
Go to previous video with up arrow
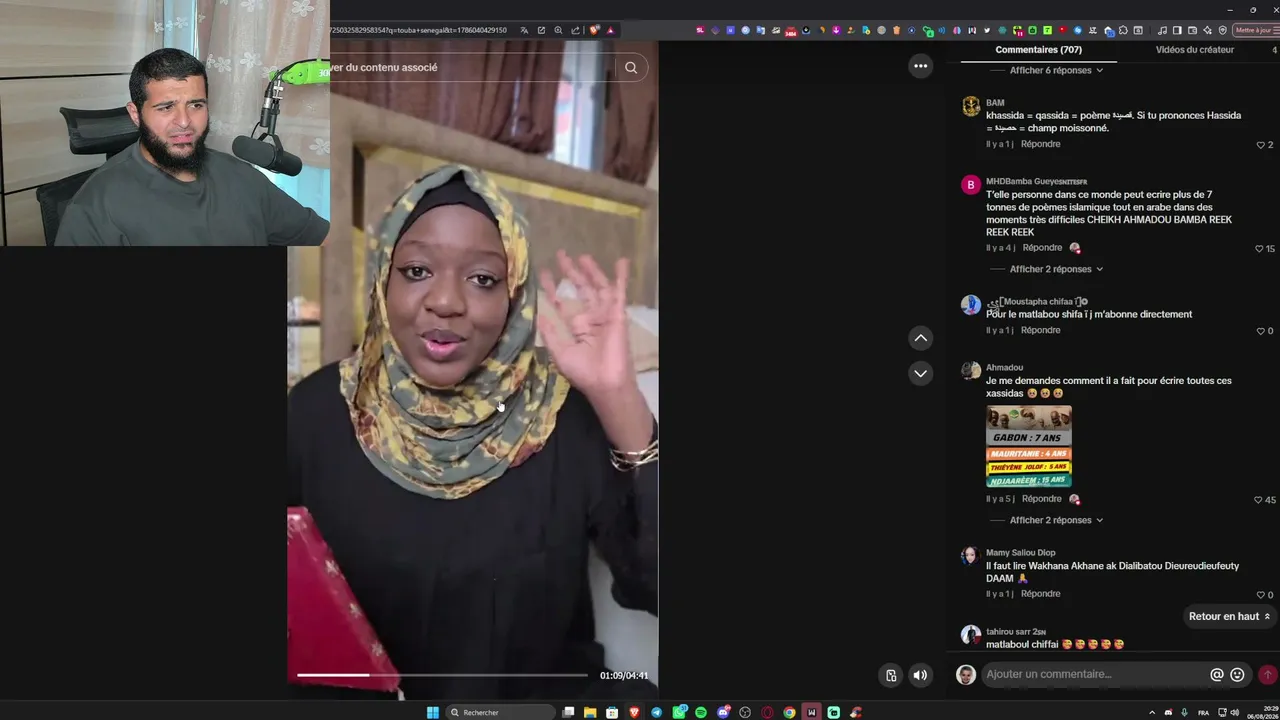[920, 338]
